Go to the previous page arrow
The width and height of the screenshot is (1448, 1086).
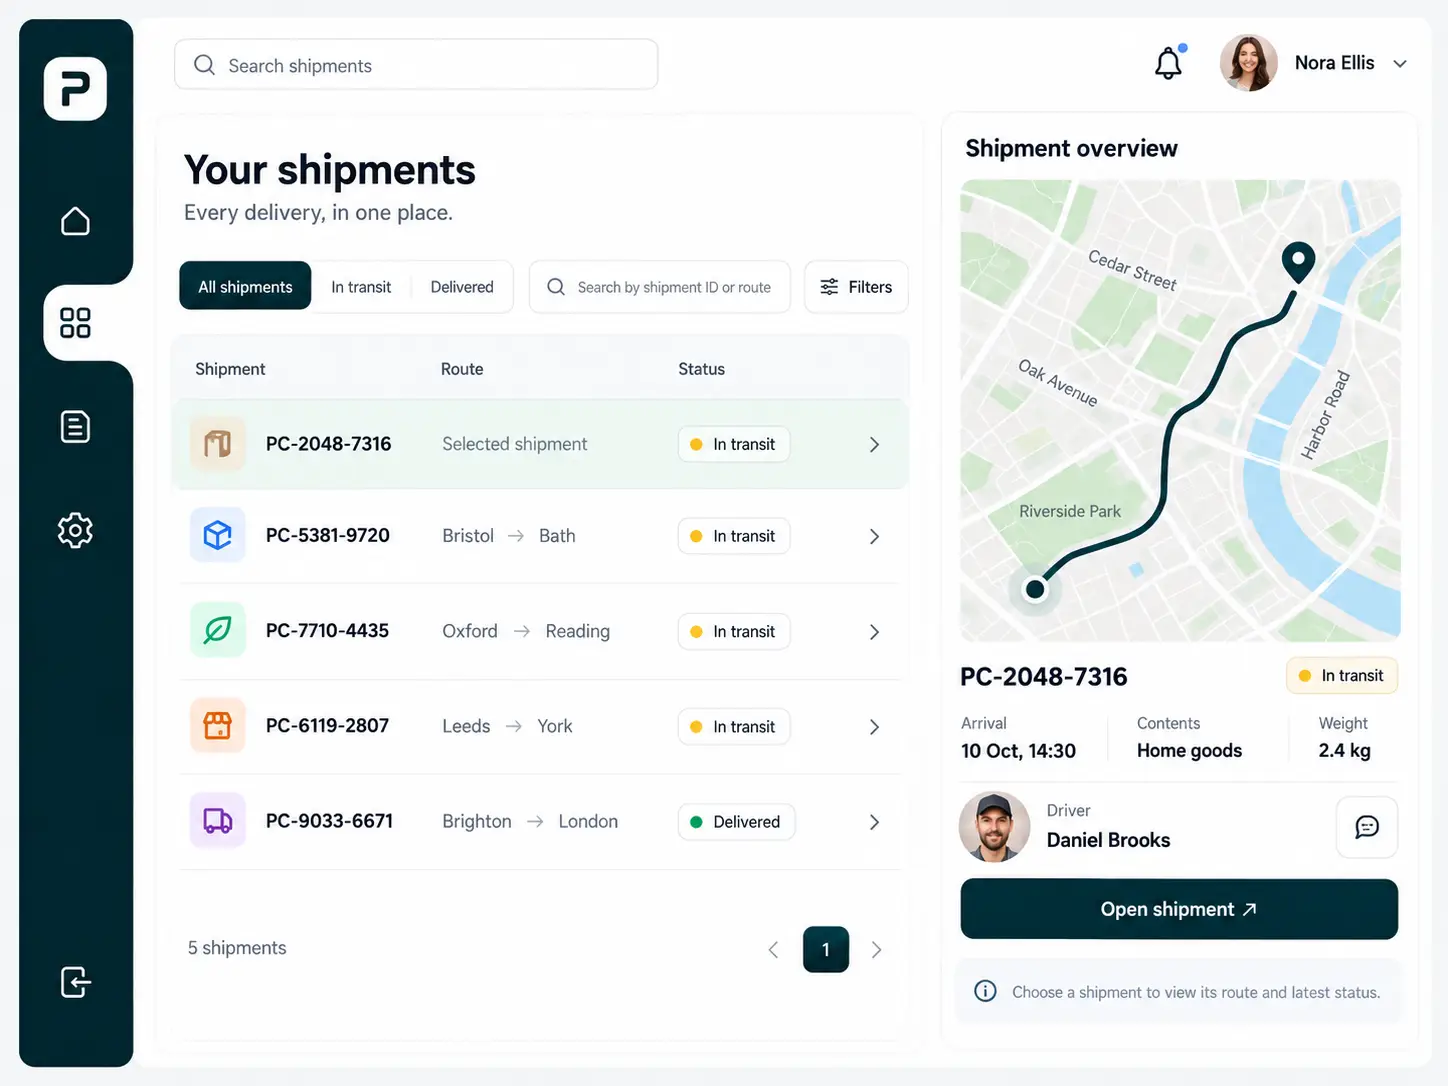773,950
